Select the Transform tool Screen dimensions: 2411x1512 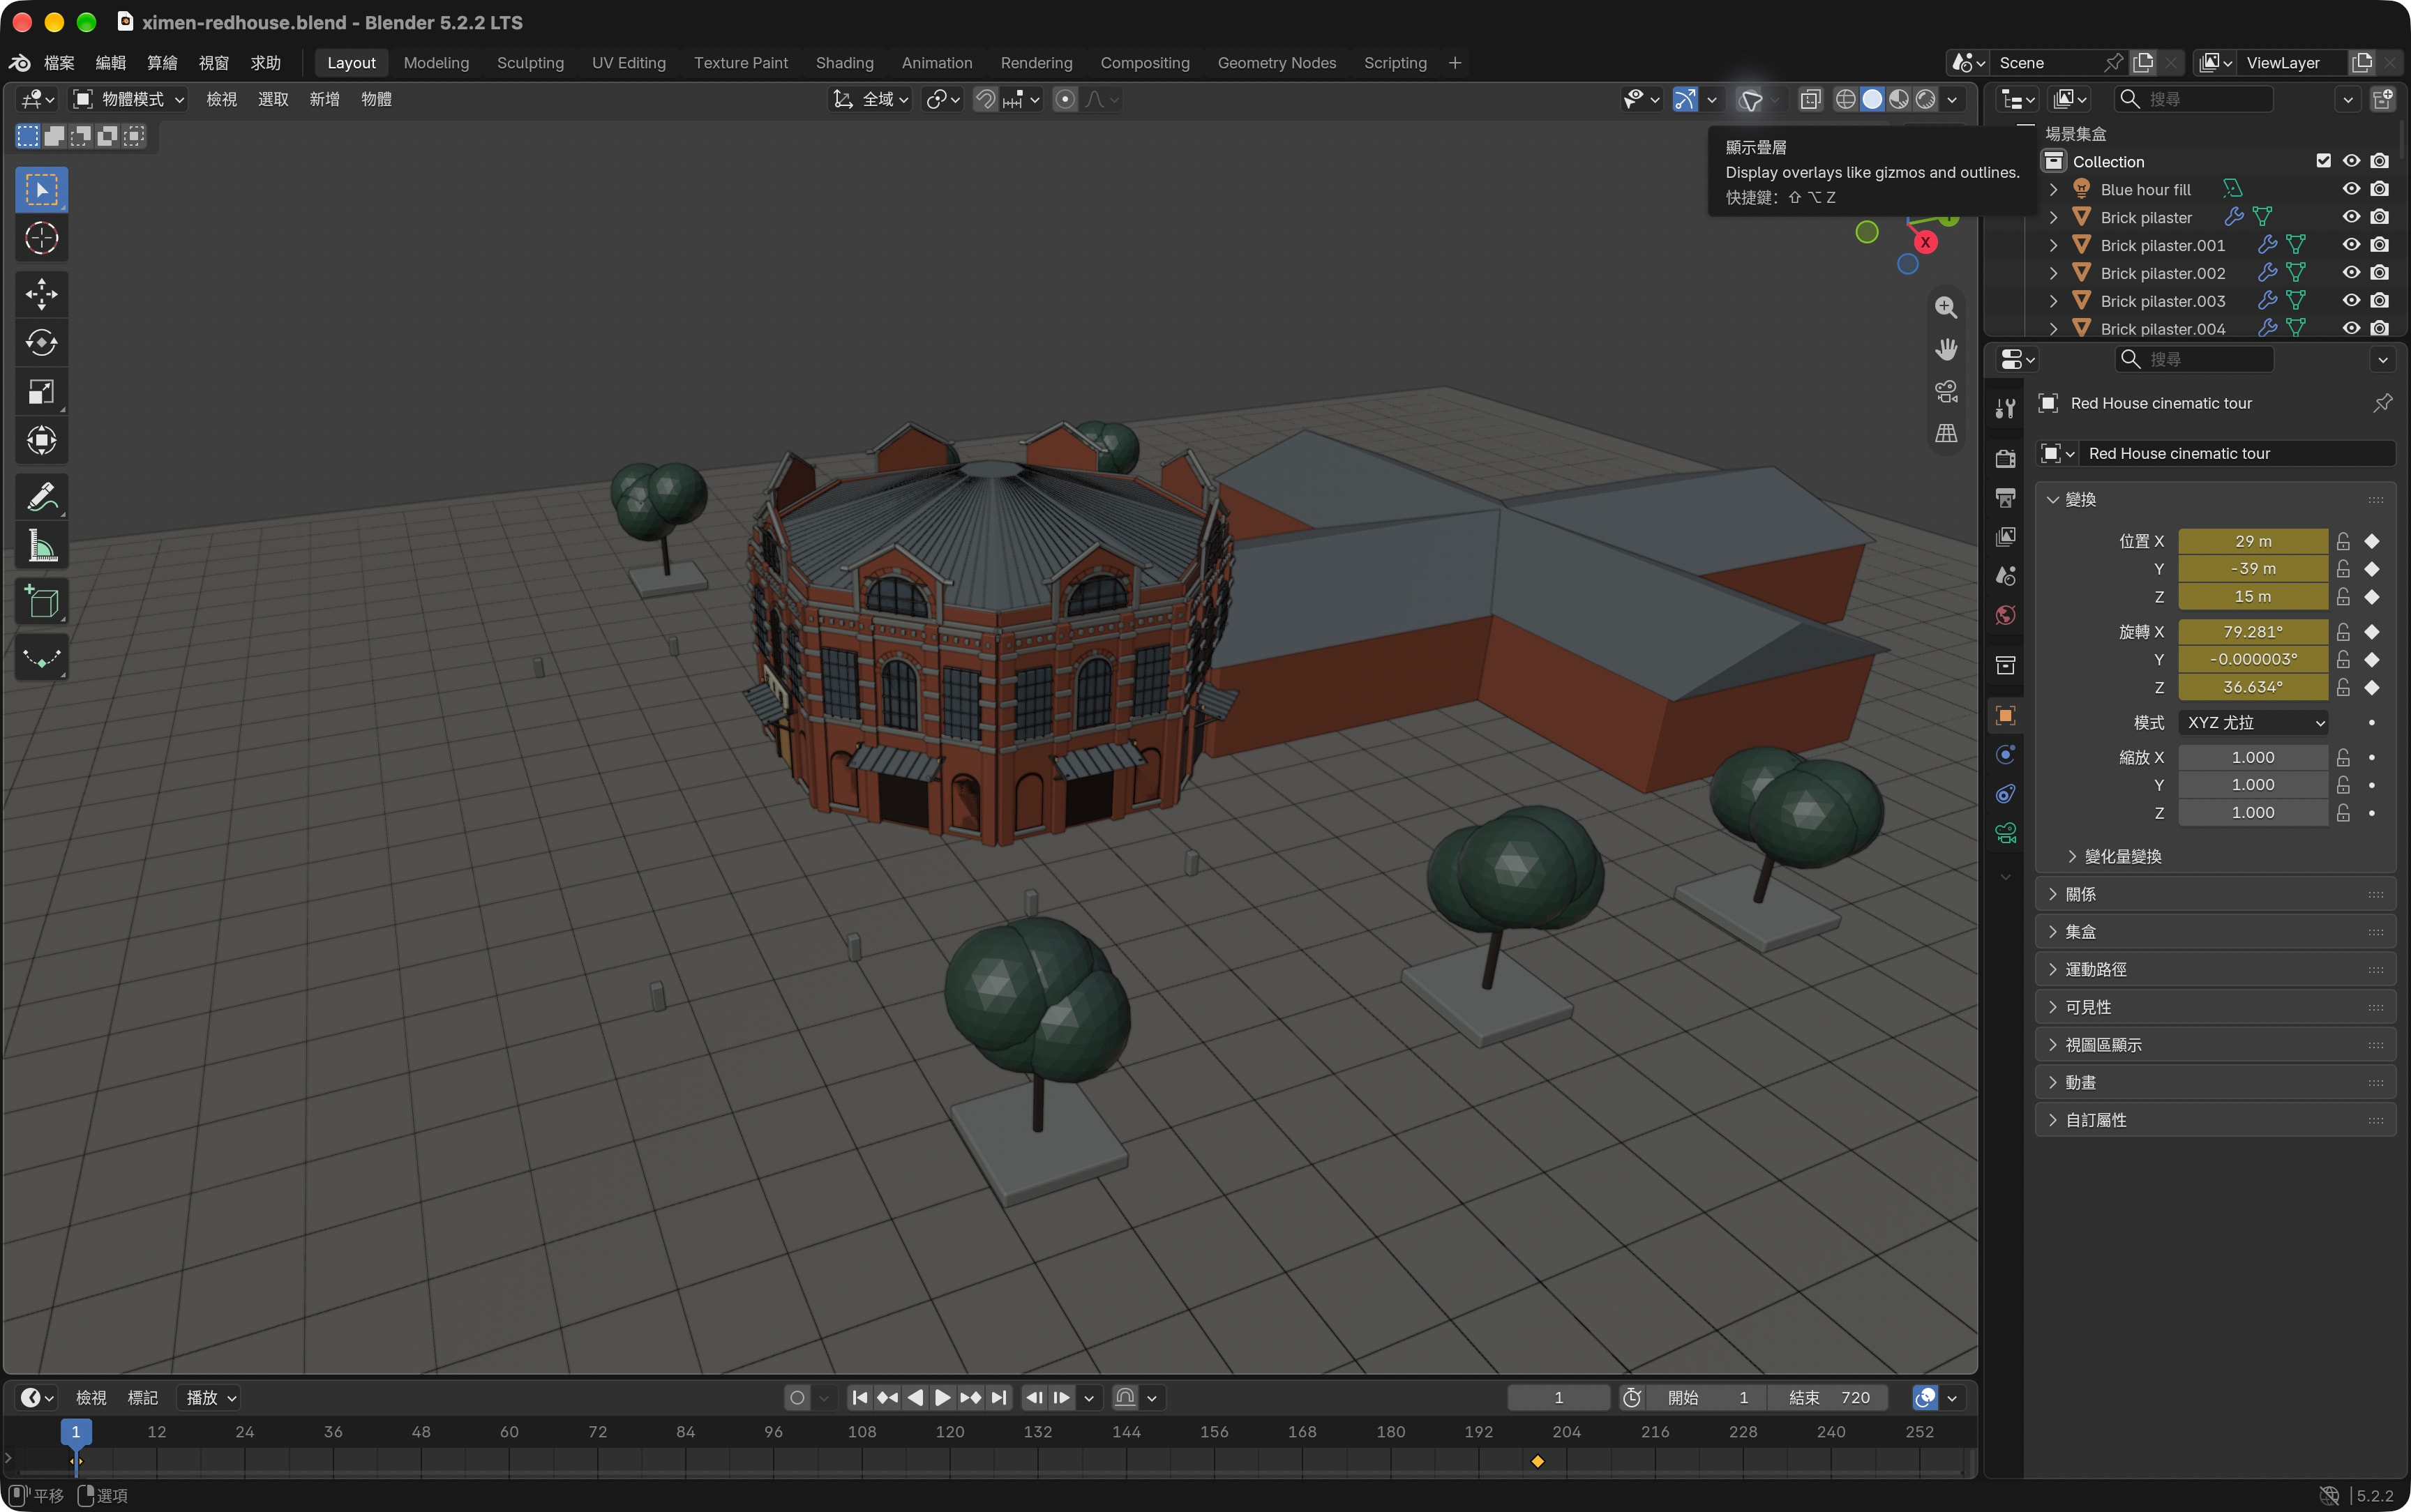pos(41,440)
